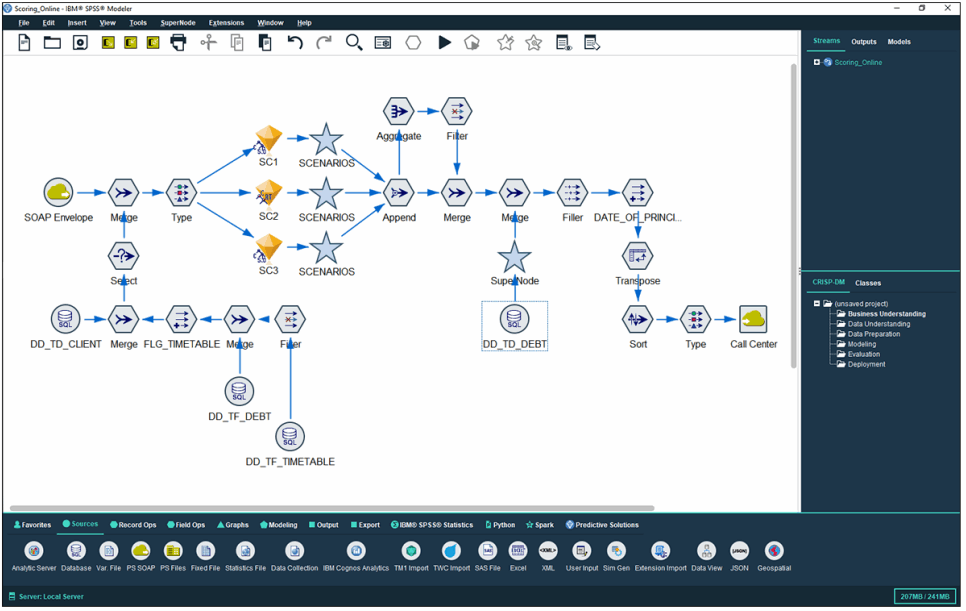Select the Deployment project folder
966x611 pixels.
[861, 365]
